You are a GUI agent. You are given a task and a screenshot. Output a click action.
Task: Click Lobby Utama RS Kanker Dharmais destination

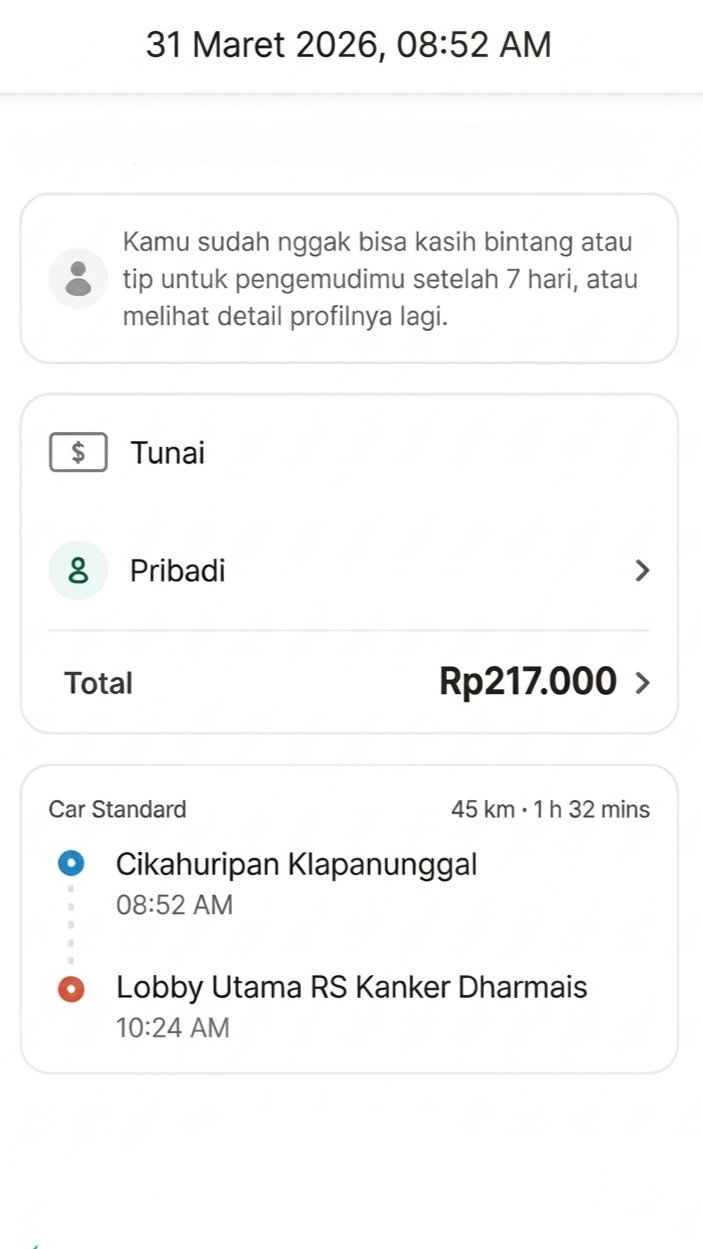[351, 988]
